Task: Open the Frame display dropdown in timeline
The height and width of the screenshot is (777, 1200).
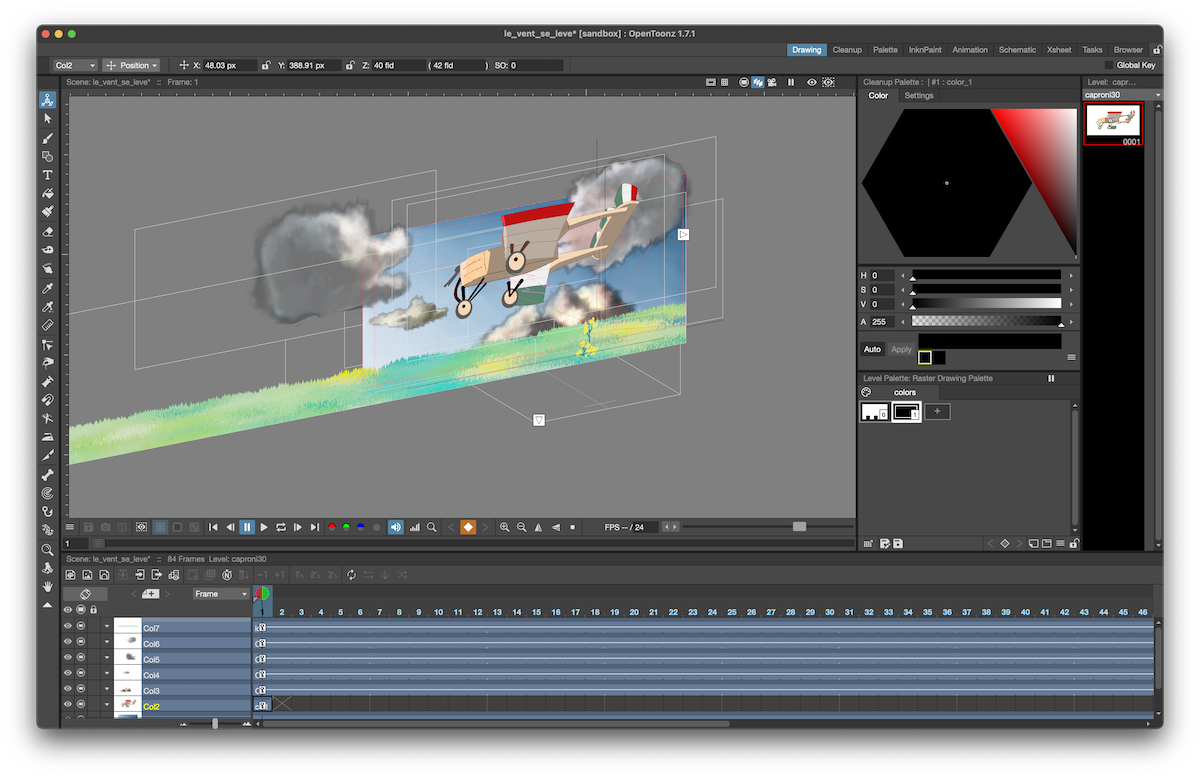Action: (221, 594)
